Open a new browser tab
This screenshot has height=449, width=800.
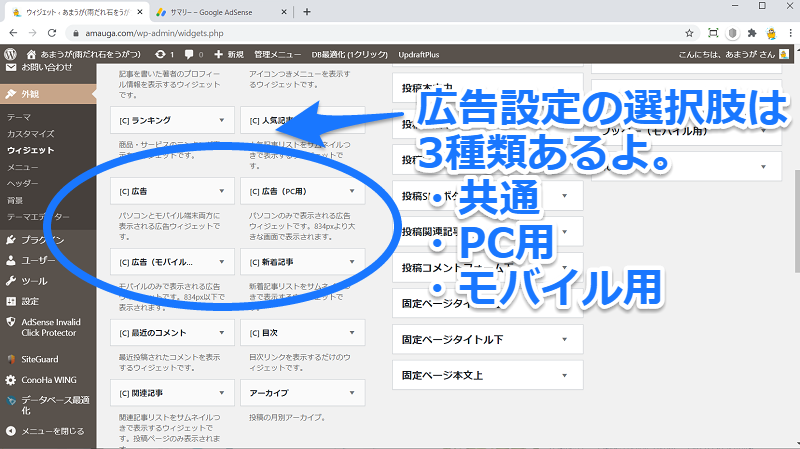coord(307,12)
